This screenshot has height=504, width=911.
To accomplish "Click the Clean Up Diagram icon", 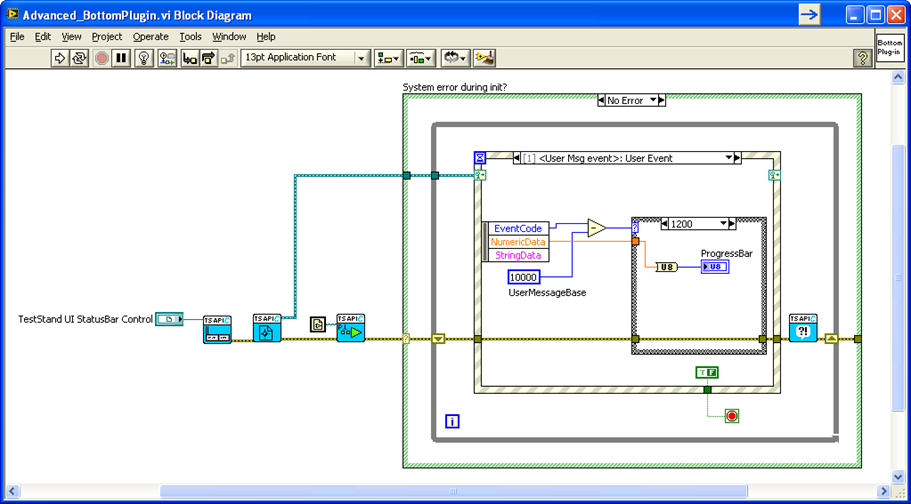I will (x=484, y=58).
